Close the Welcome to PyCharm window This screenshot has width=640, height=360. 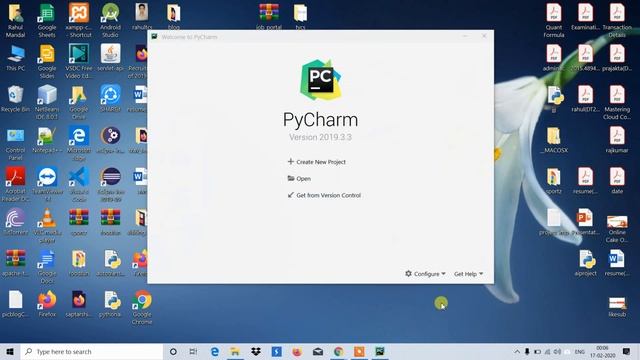click(484, 36)
